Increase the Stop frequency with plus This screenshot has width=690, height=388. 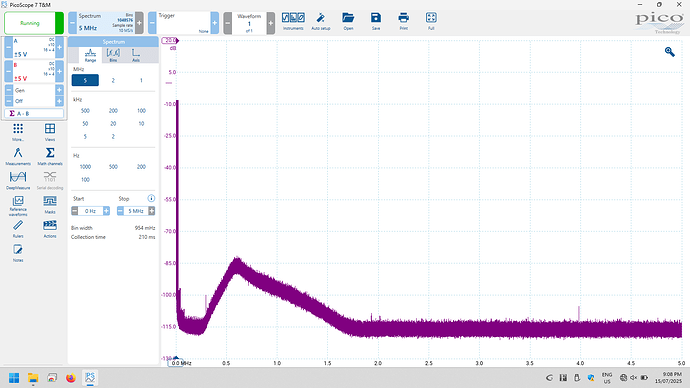coord(151,211)
